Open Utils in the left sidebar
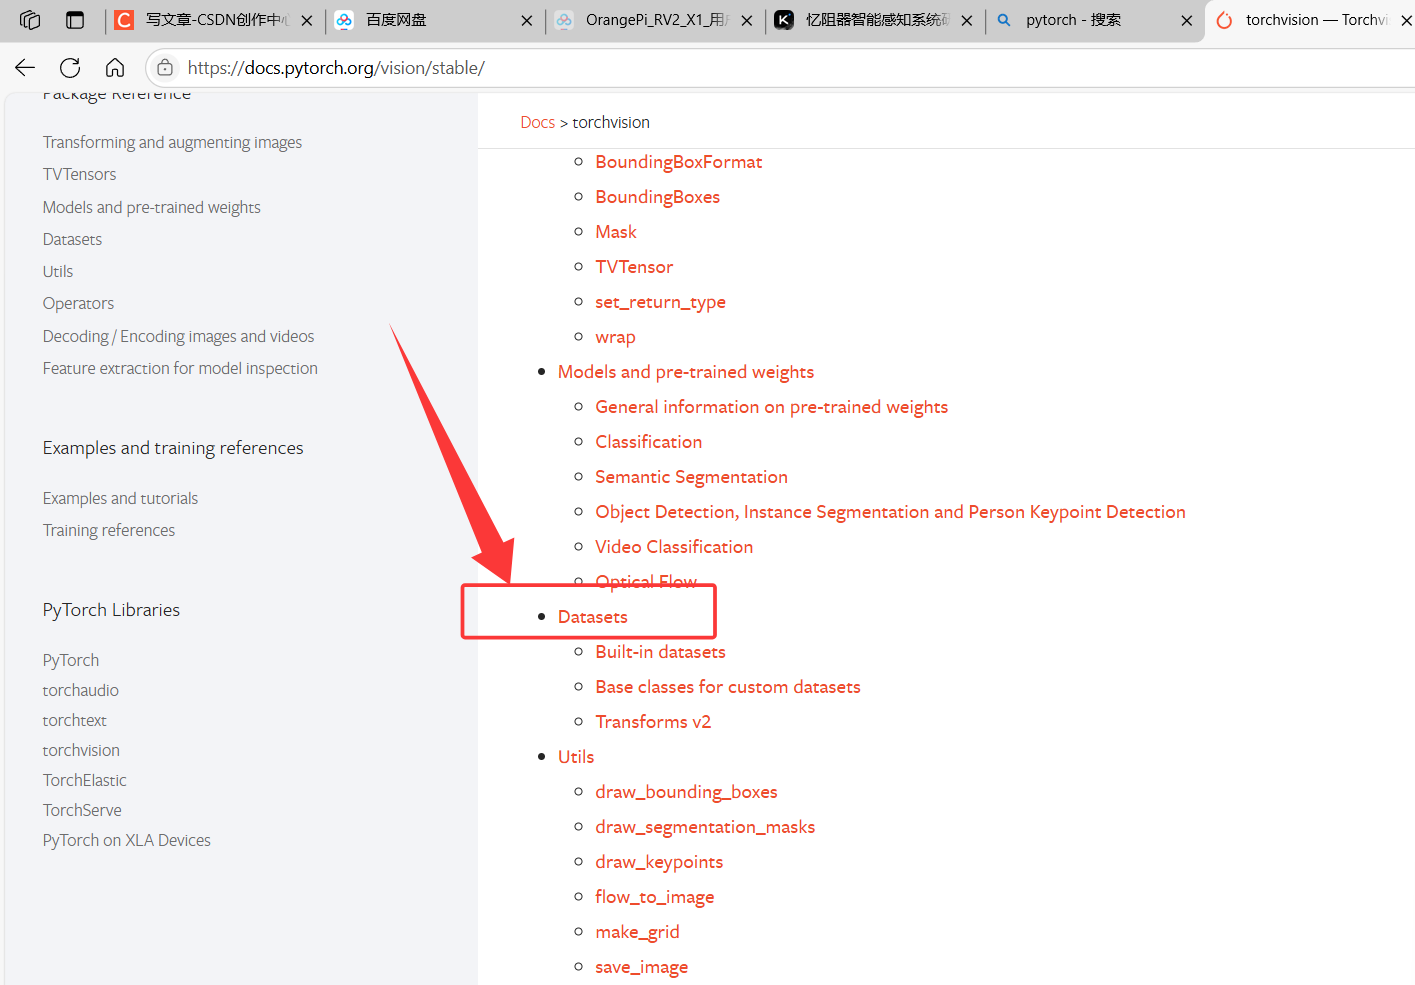Image resolution: width=1415 pixels, height=985 pixels. click(x=58, y=271)
